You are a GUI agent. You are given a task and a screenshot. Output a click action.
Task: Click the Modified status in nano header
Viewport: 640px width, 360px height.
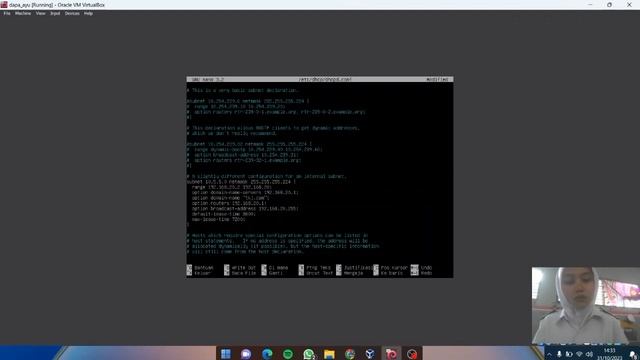point(437,80)
